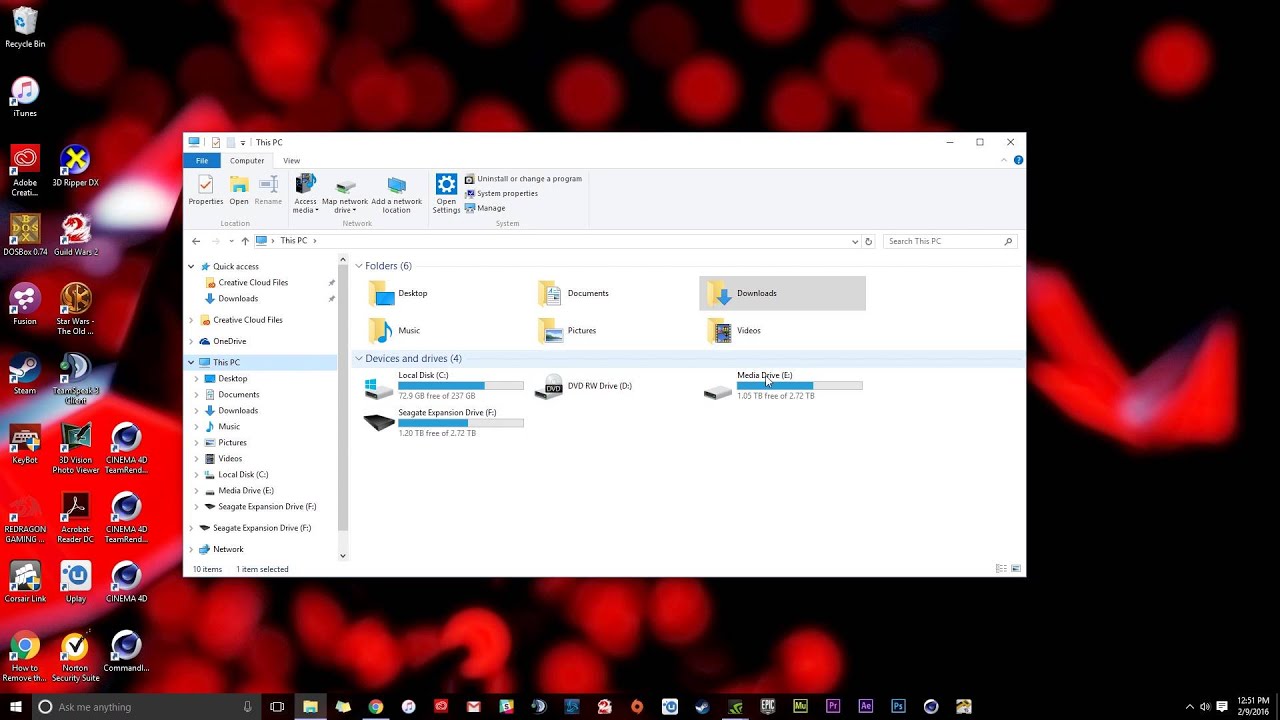Screen dimensions: 1280x720
Task: Open the Customize Quick Access Toolbar dropdown
Action: pyautogui.click(x=243, y=143)
